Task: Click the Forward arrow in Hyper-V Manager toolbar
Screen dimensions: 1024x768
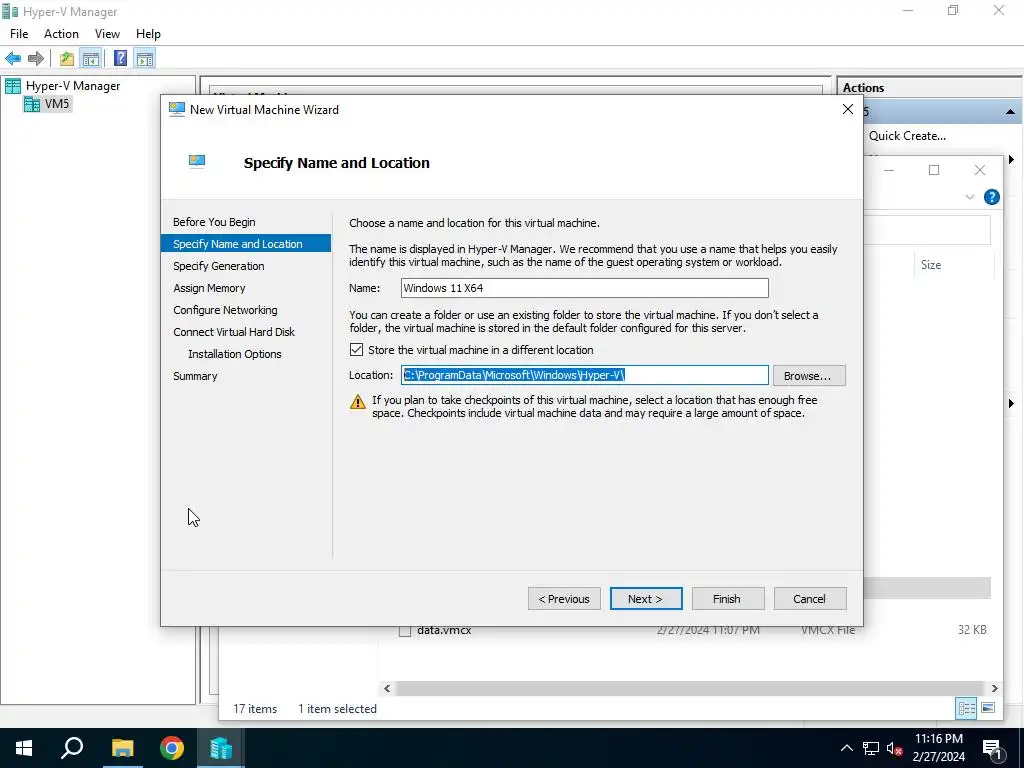Action: point(36,59)
